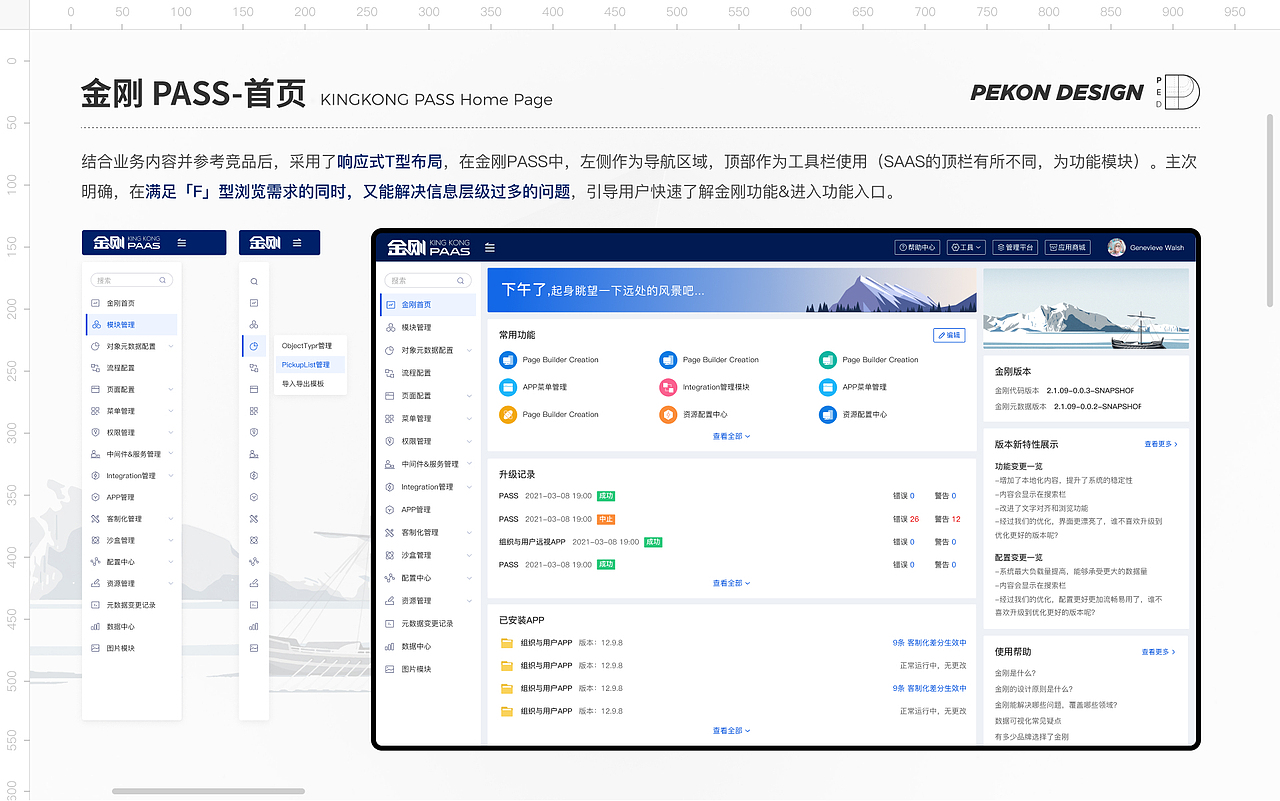Image resolution: width=1280 pixels, height=801 pixels.
Task: Open the Genevieve Walsh avatar in the dashboard header
Action: tap(1116, 247)
